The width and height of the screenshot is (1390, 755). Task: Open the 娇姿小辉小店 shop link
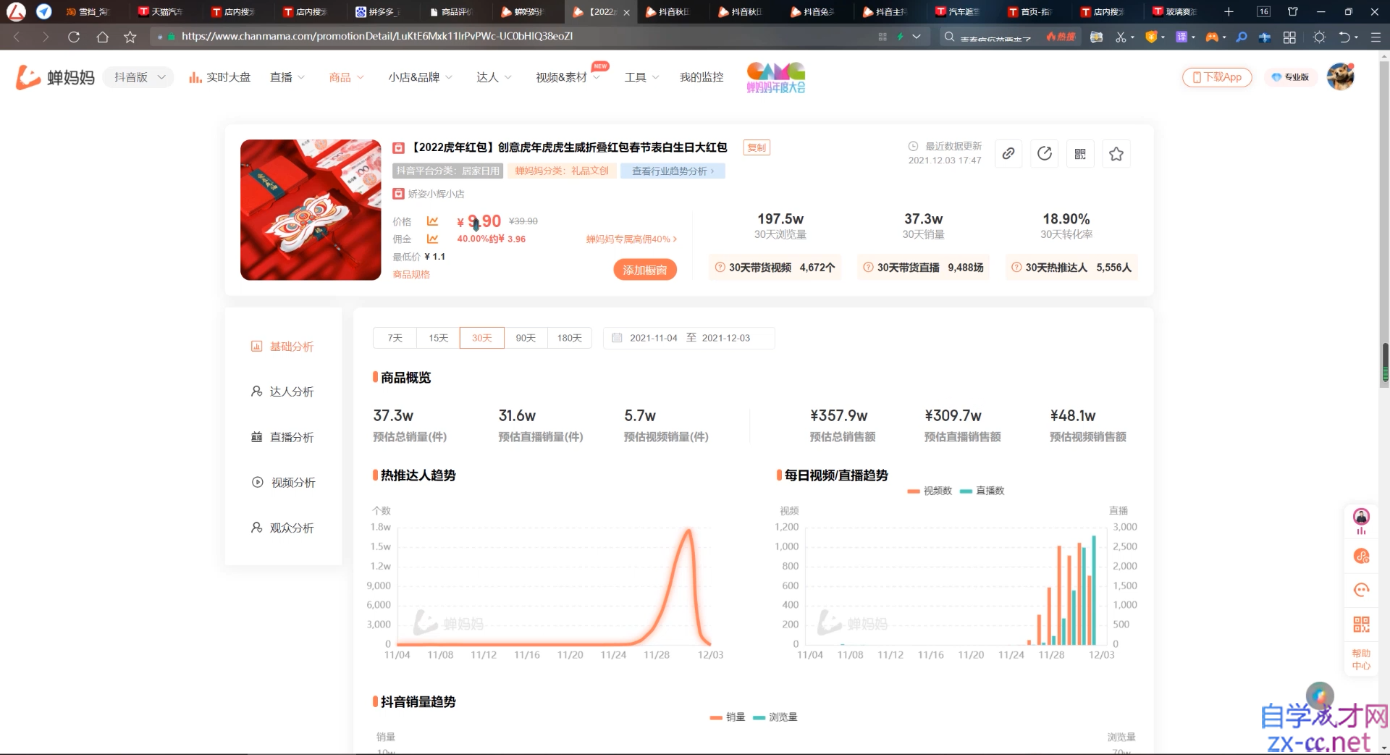click(436, 194)
